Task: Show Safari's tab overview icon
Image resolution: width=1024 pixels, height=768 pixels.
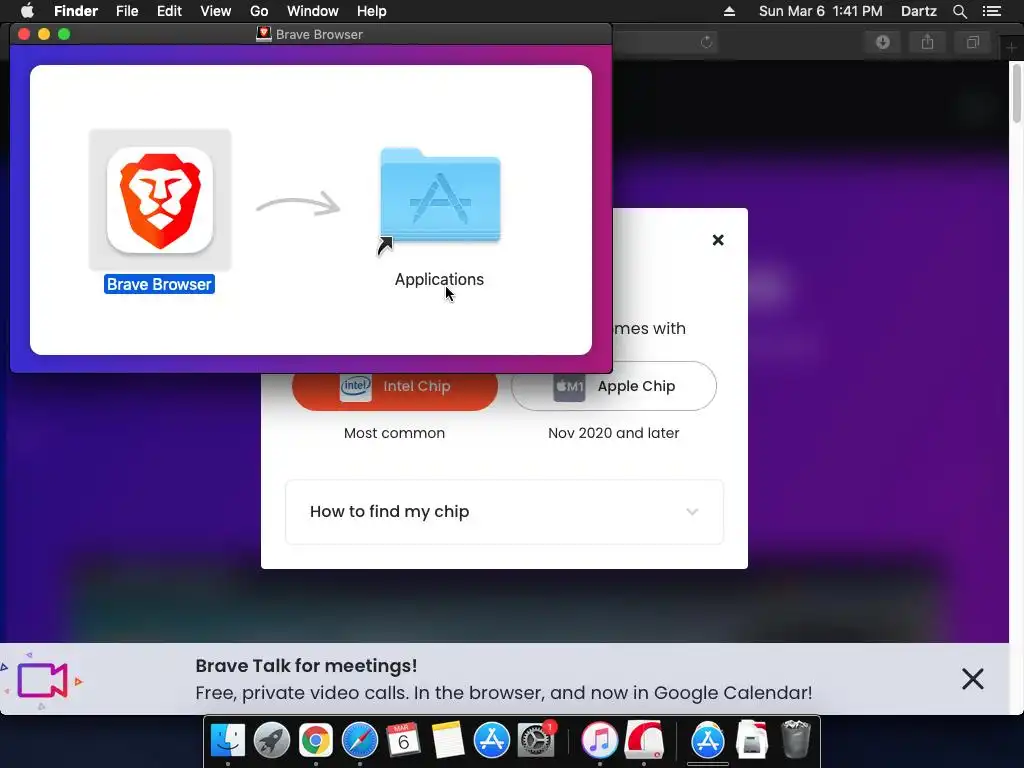Action: point(972,42)
